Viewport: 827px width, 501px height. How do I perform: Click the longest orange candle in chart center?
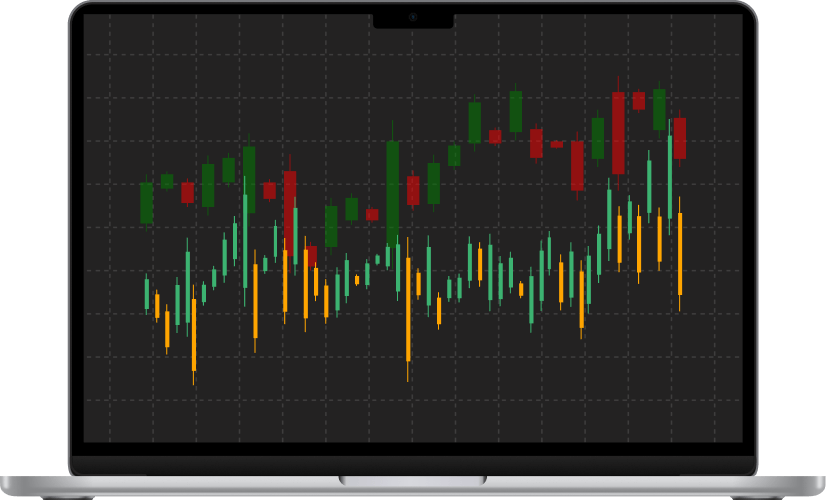[408, 310]
